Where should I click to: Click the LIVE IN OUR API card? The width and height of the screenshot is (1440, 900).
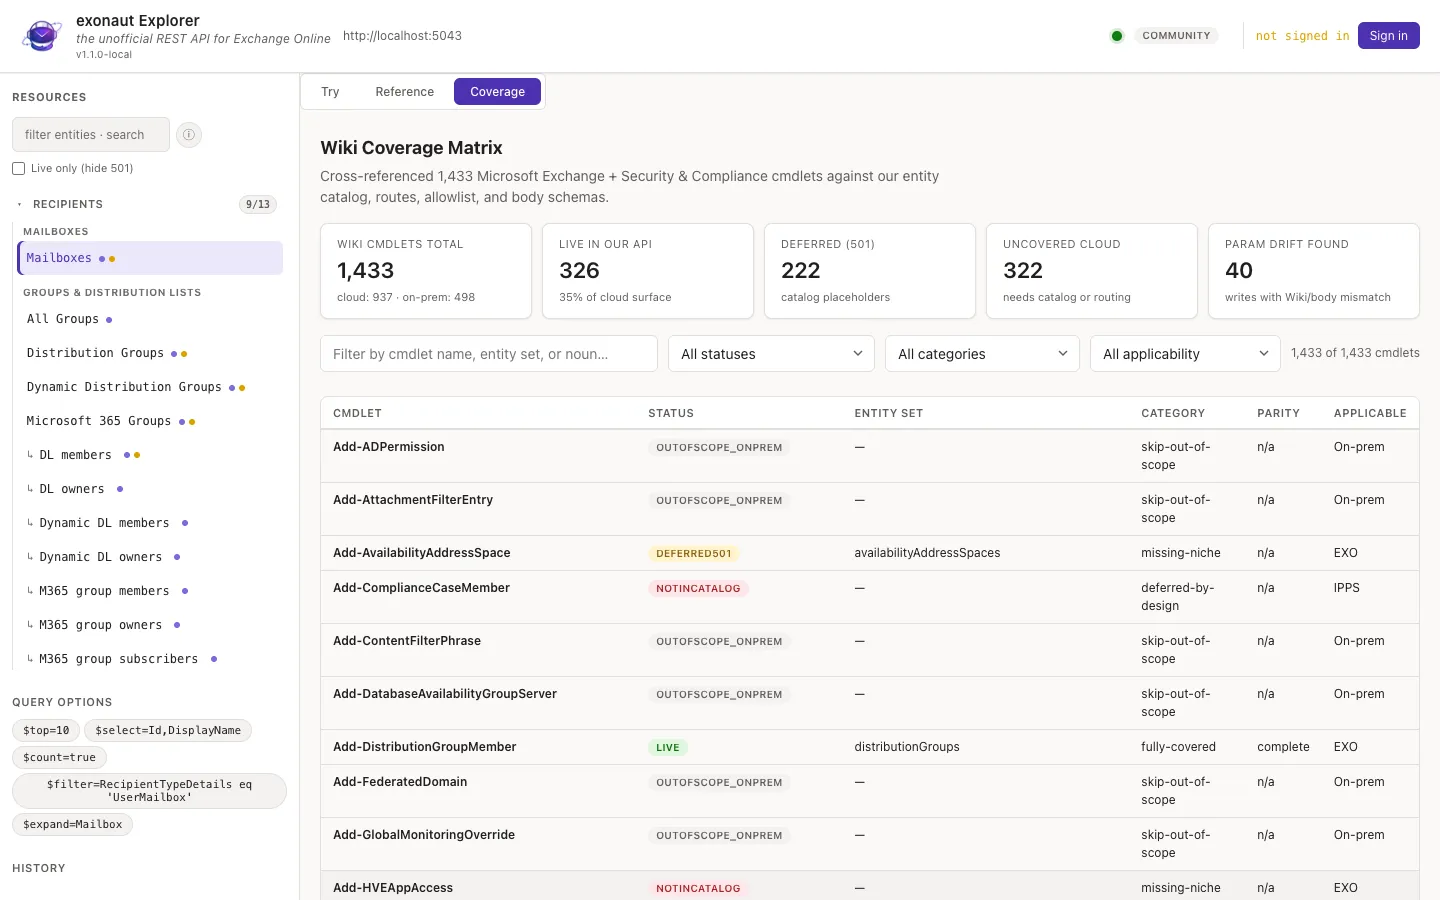click(x=648, y=271)
